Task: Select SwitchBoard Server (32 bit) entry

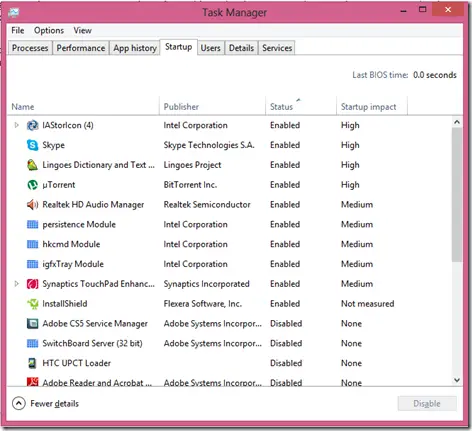Action: (92, 343)
